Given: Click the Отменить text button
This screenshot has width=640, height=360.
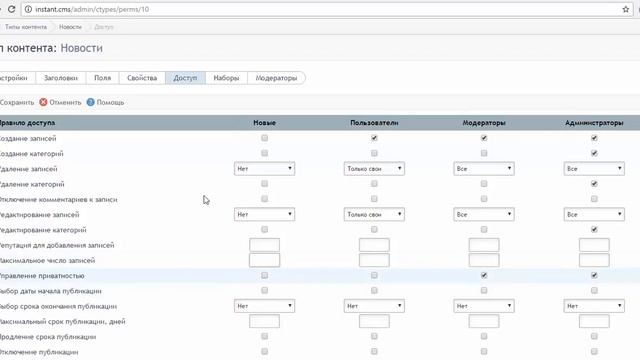Looking at the screenshot, I should pyautogui.click(x=65, y=102).
